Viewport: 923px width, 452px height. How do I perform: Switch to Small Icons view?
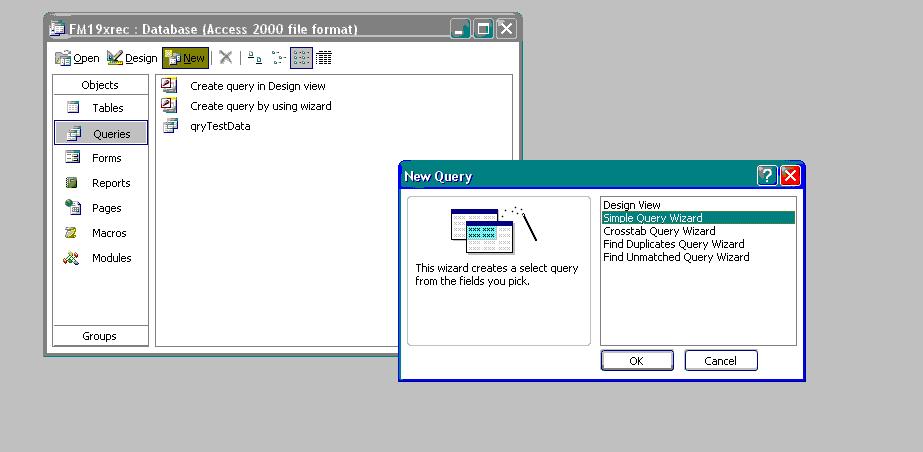coord(278,58)
